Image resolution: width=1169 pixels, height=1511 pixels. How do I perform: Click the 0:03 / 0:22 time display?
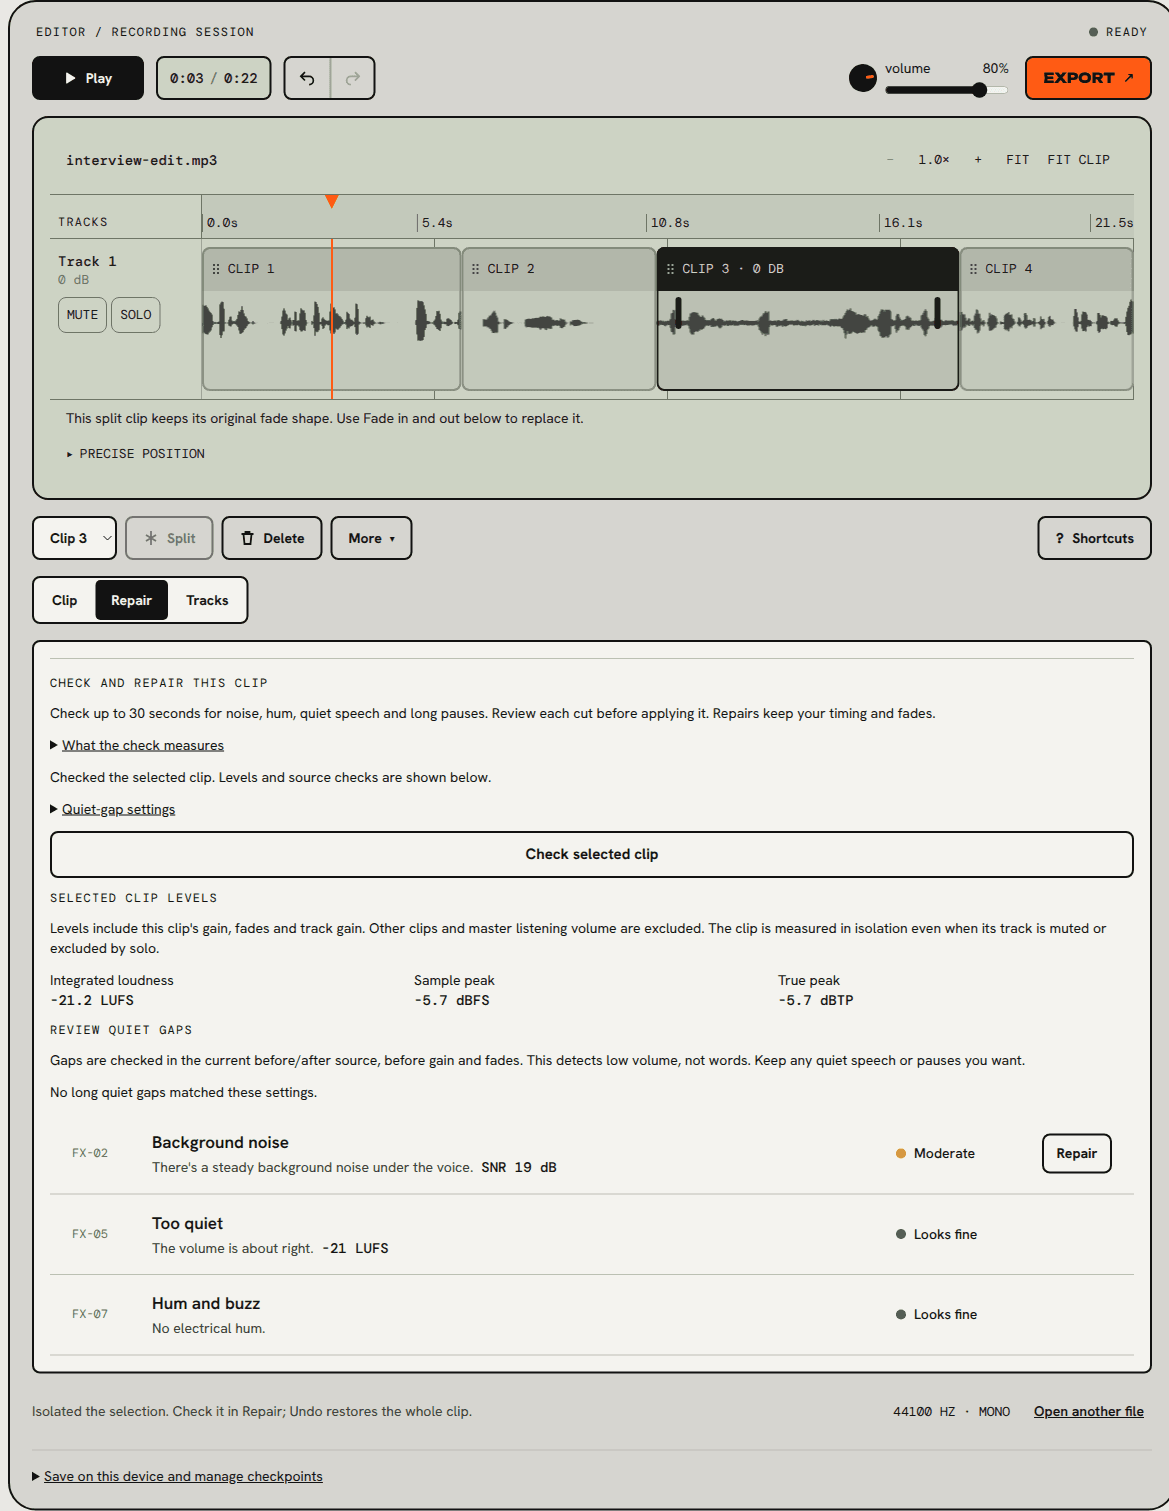[x=213, y=78]
